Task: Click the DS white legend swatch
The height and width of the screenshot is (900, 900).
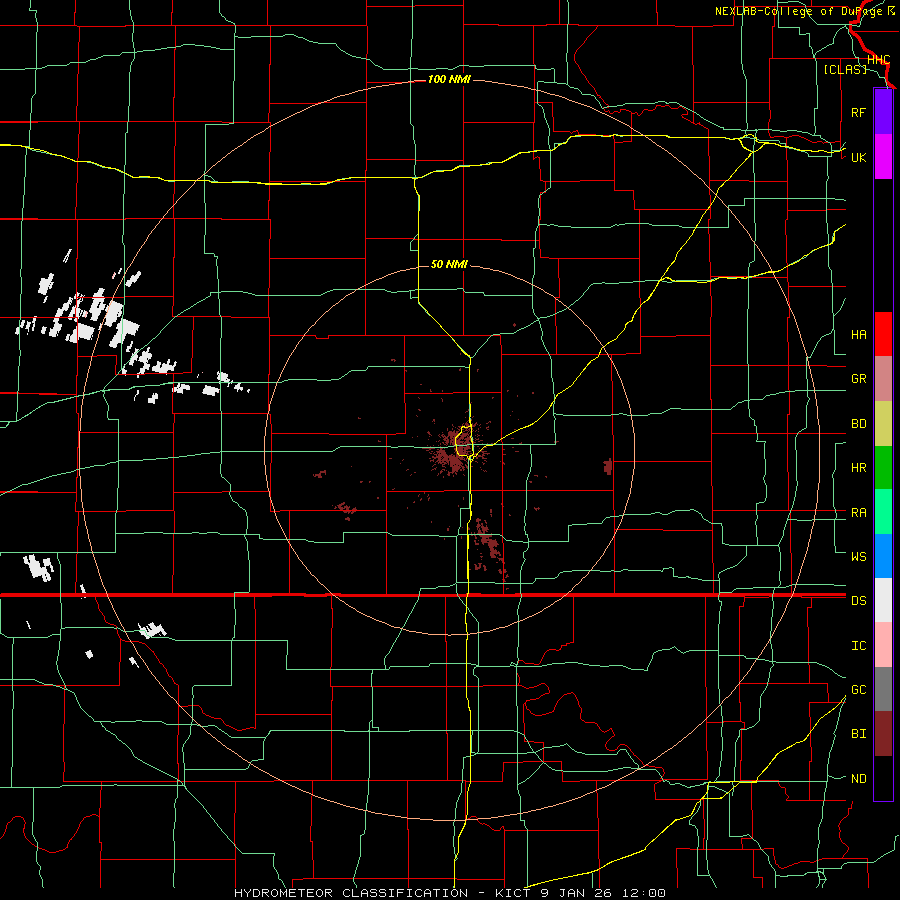Action: (x=883, y=600)
